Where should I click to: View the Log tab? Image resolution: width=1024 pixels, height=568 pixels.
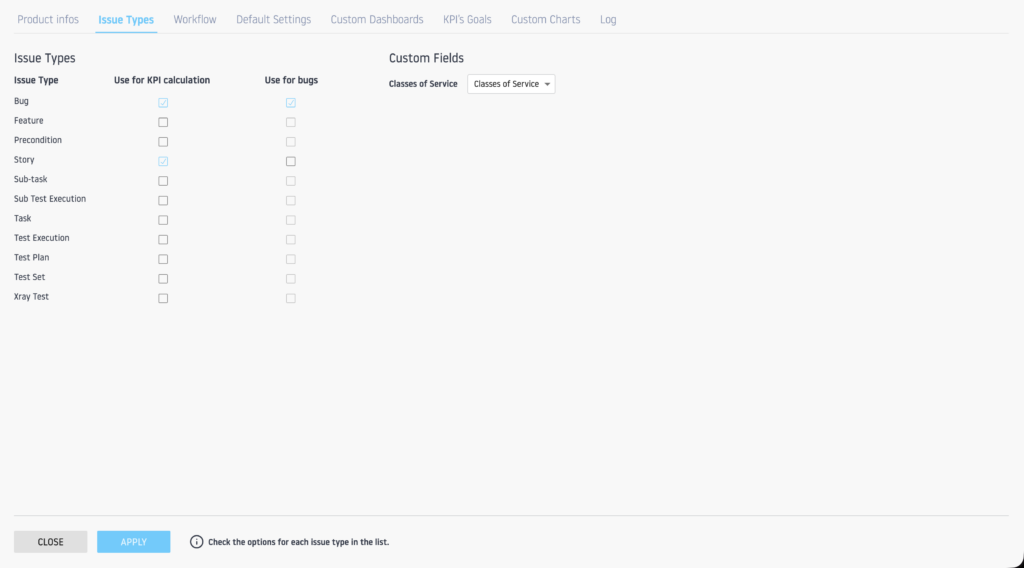[x=608, y=20]
